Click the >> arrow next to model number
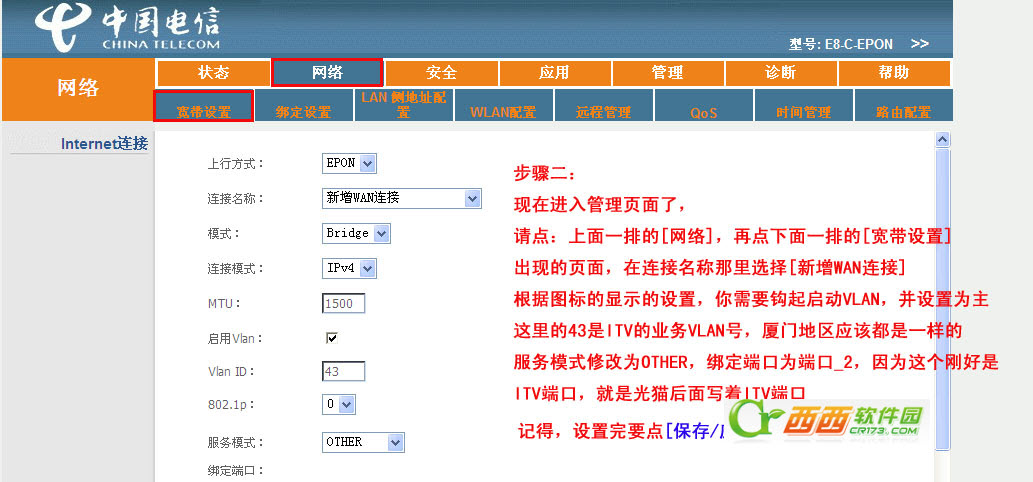 [x=920, y=44]
